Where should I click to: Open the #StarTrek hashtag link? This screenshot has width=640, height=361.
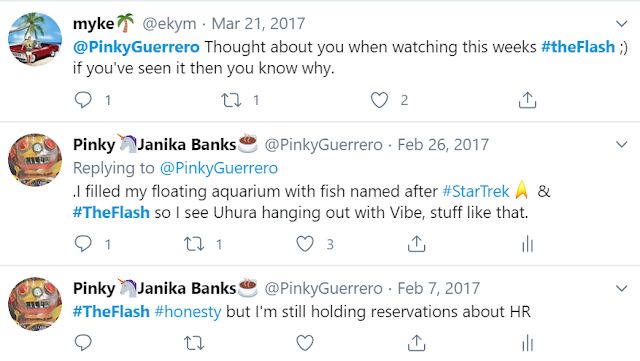476,191
